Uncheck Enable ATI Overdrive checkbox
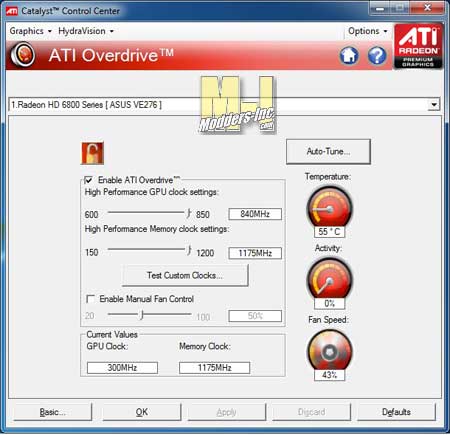450x435 pixels. 88,180
